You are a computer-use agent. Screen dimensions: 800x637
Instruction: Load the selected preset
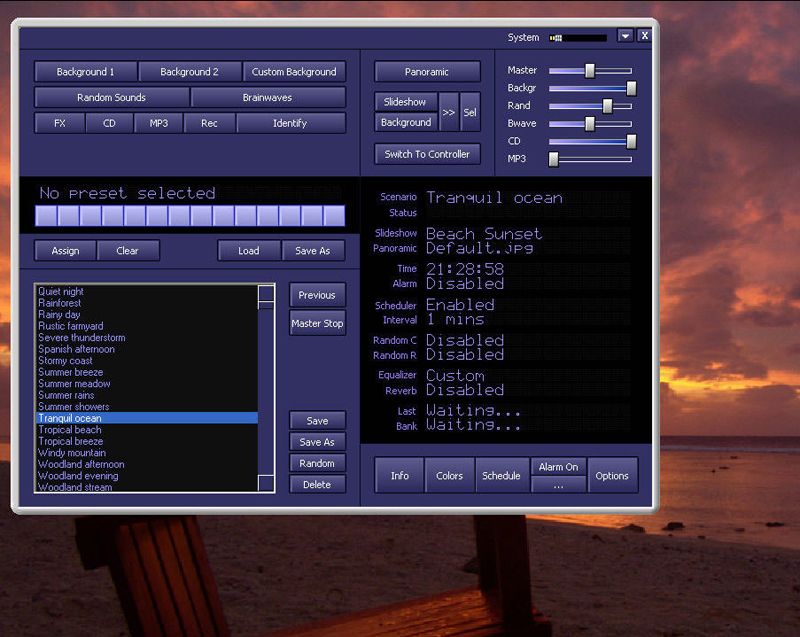coord(248,251)
